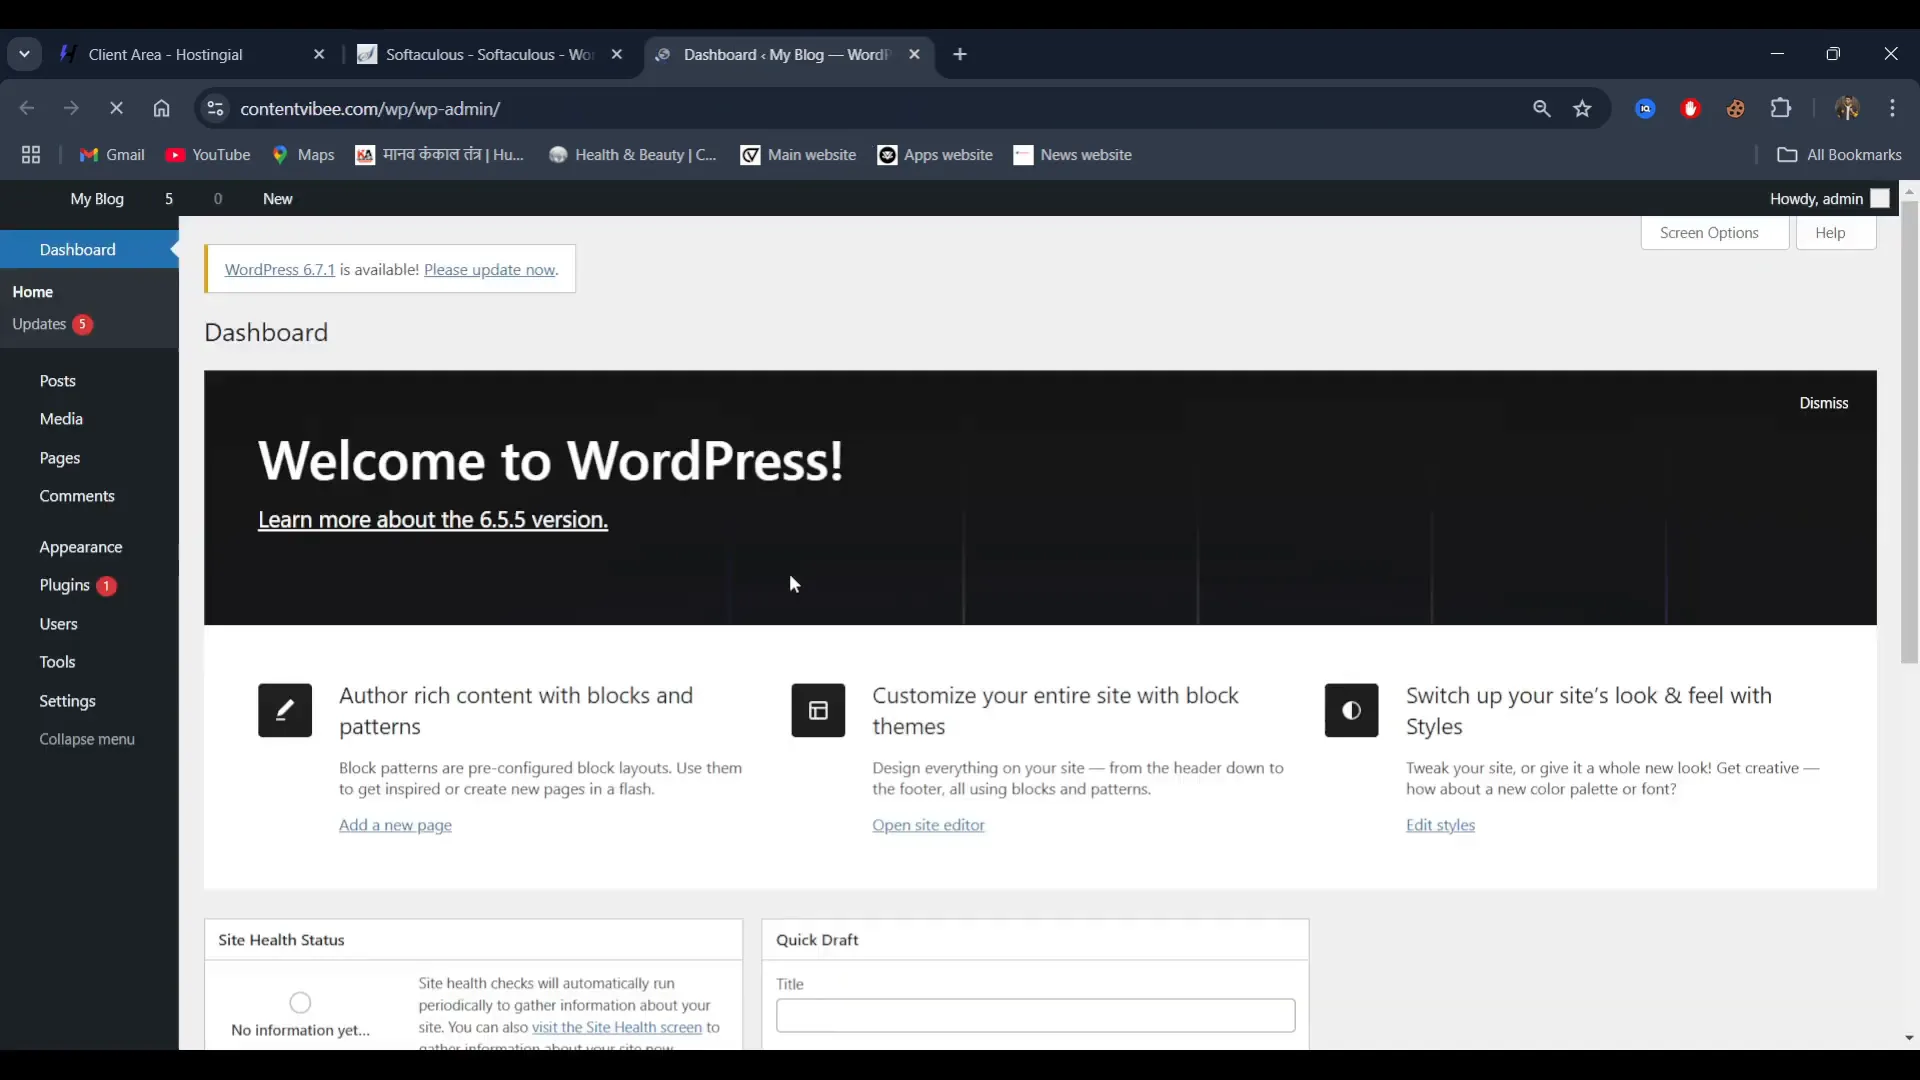Open the WordPress 6.7.1 link
The width and height of the screenshot is (1920, 1080).
coord(280,270)
